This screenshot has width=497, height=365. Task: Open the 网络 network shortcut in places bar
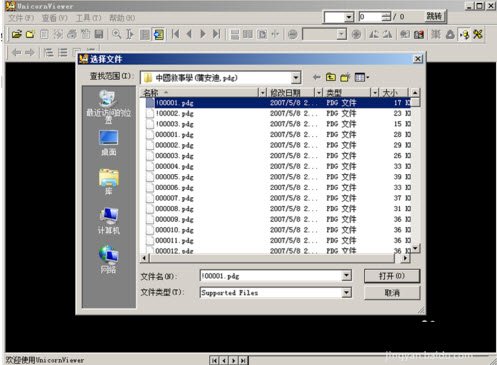coord(108,259)
